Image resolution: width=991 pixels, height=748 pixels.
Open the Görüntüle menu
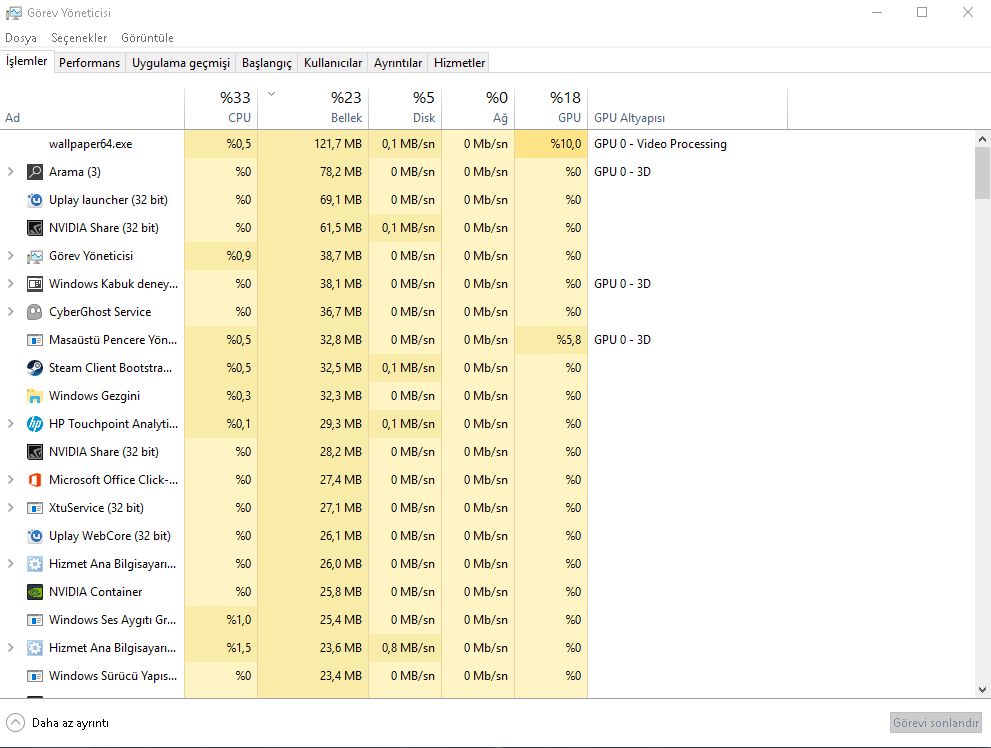(147, 38)
